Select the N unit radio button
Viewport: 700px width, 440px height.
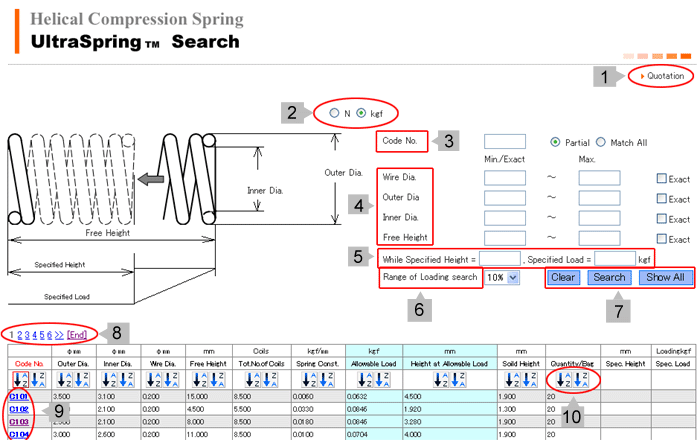pos(334,113)
